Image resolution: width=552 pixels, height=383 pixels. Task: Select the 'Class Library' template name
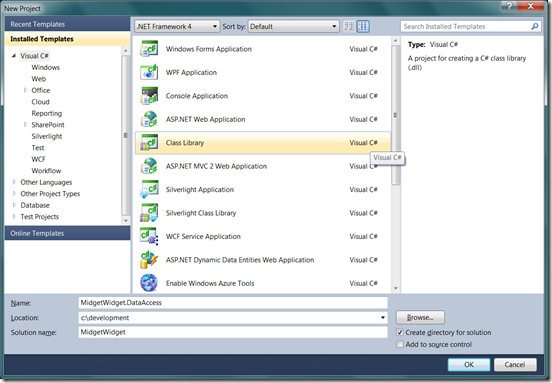[x=185, y=143]
